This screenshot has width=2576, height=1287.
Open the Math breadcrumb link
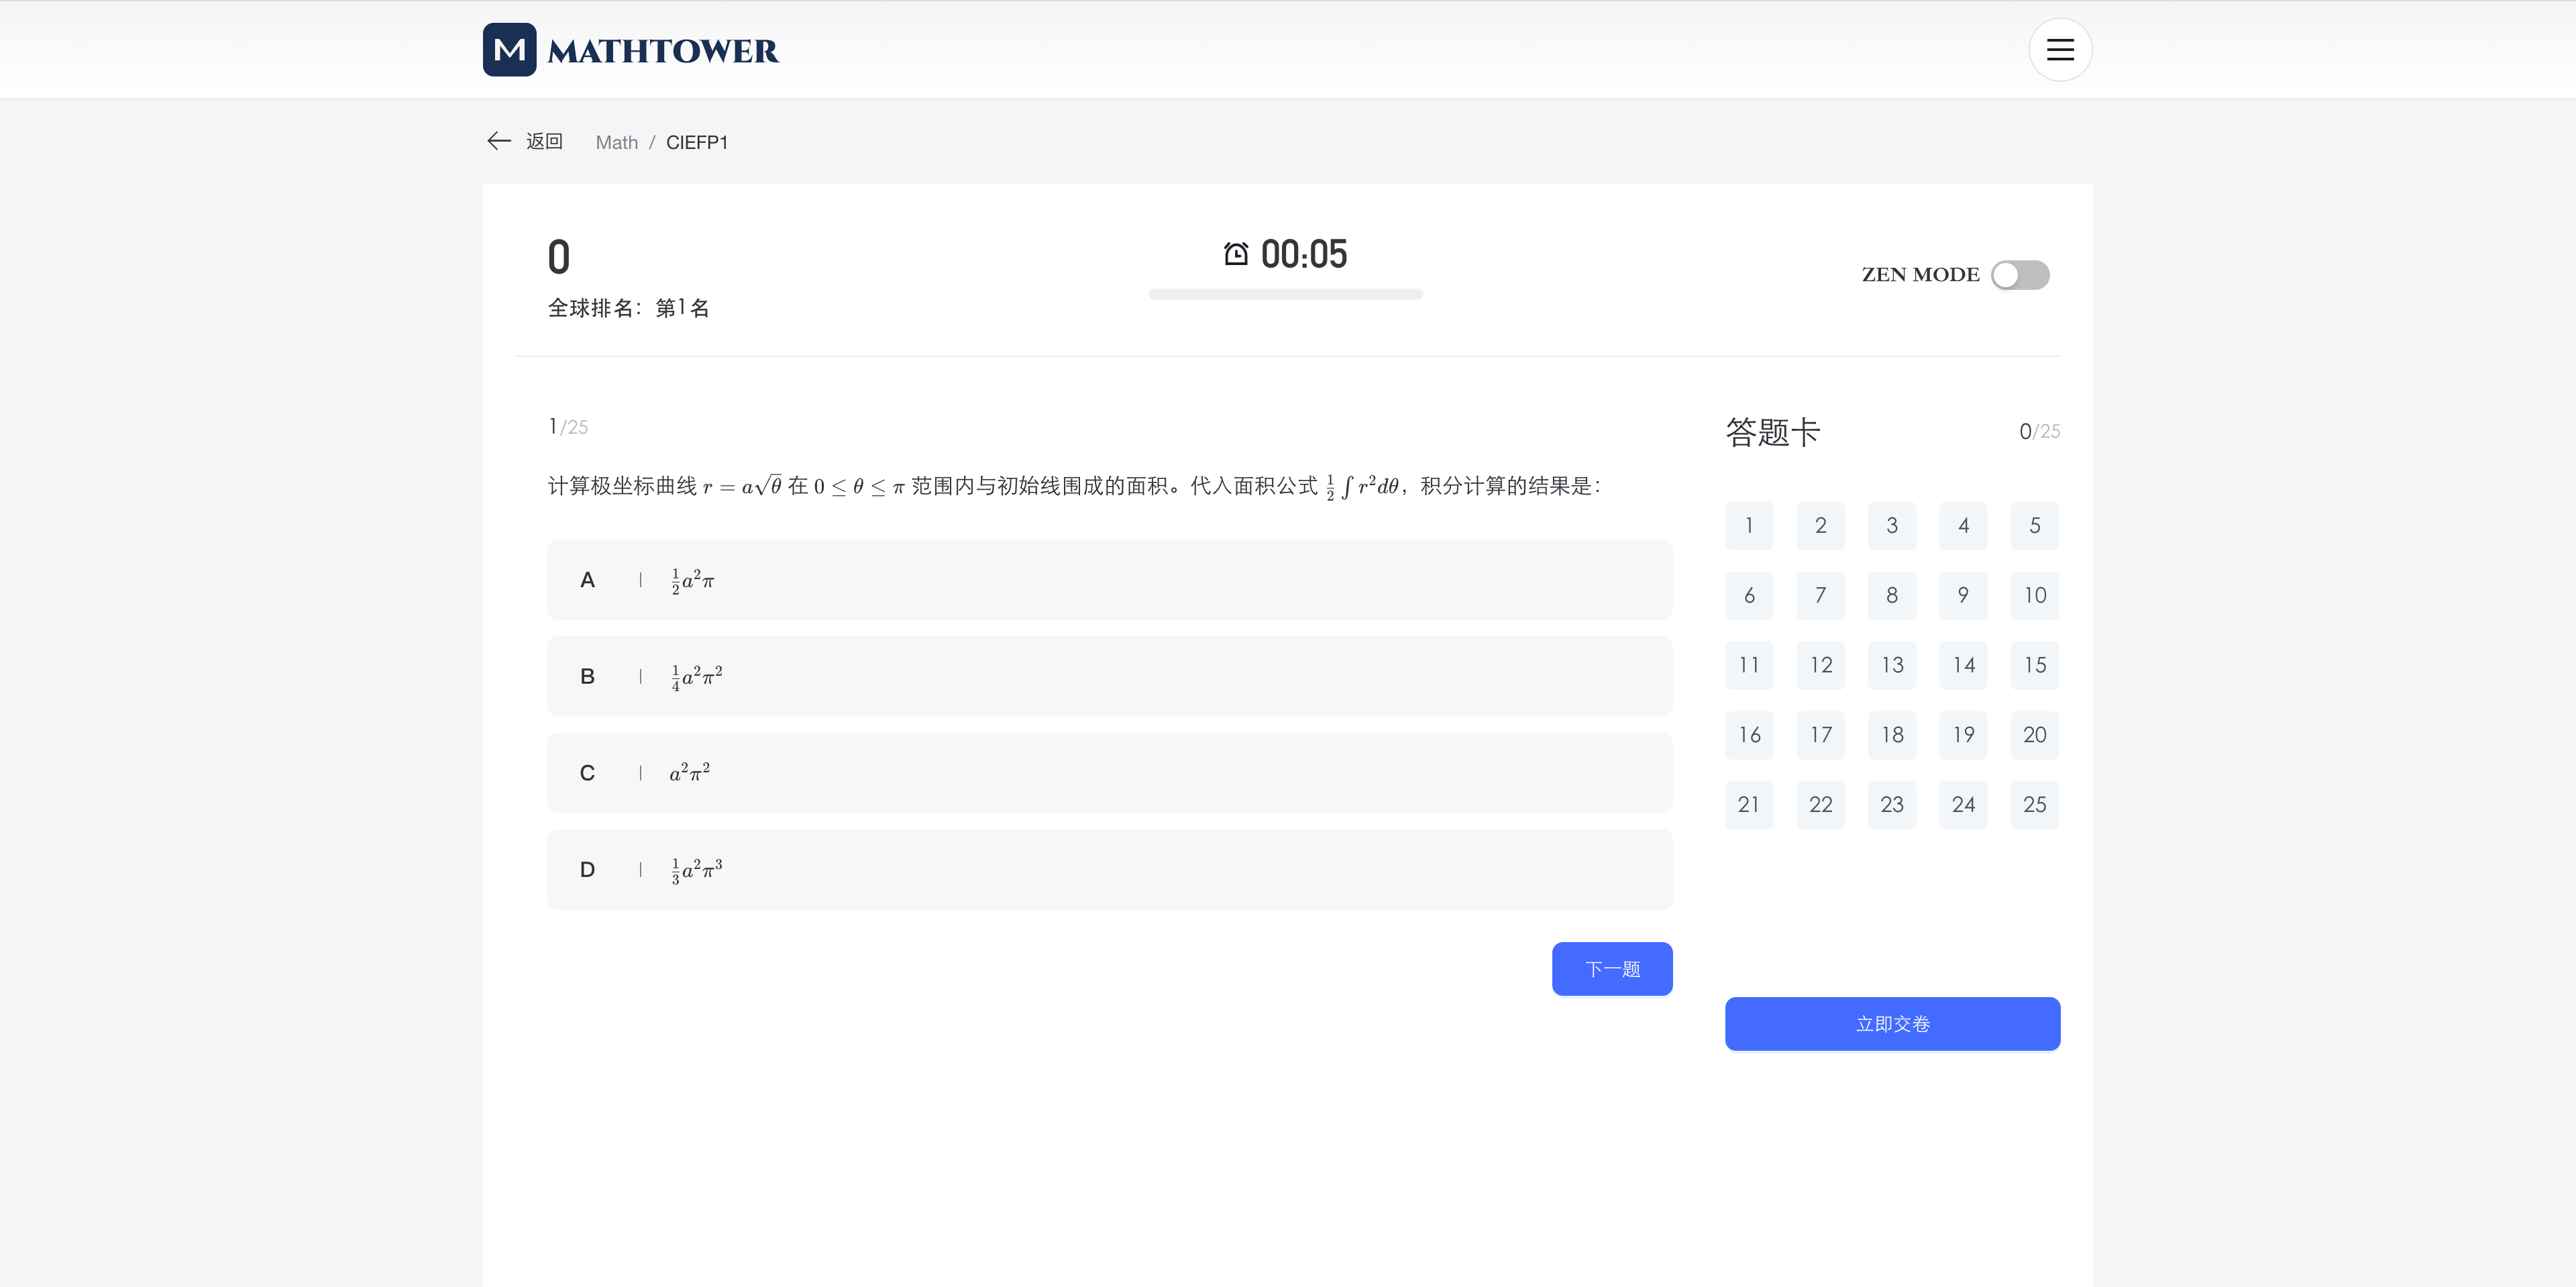point(616,143)
